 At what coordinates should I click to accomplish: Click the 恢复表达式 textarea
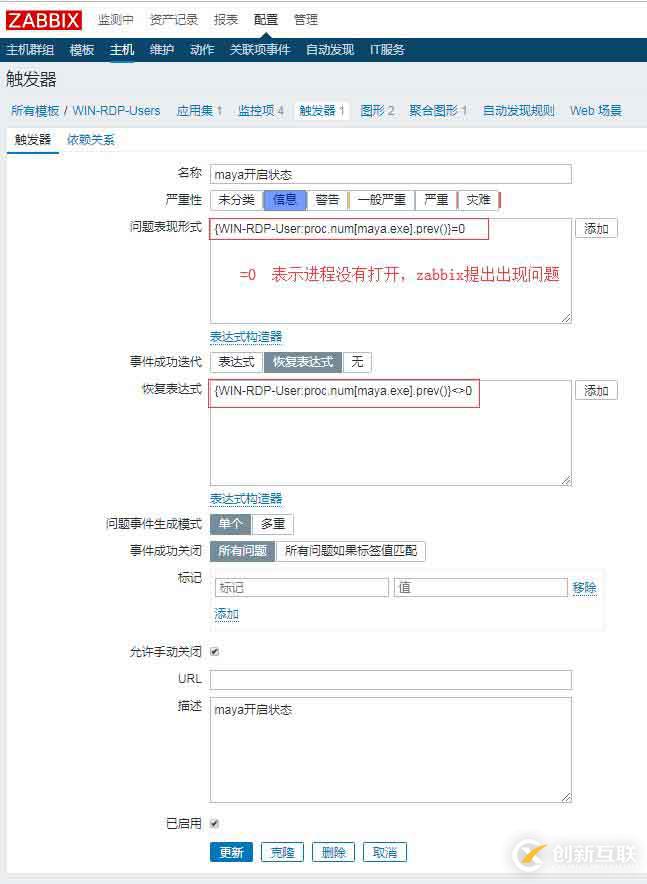pos(391,433)
